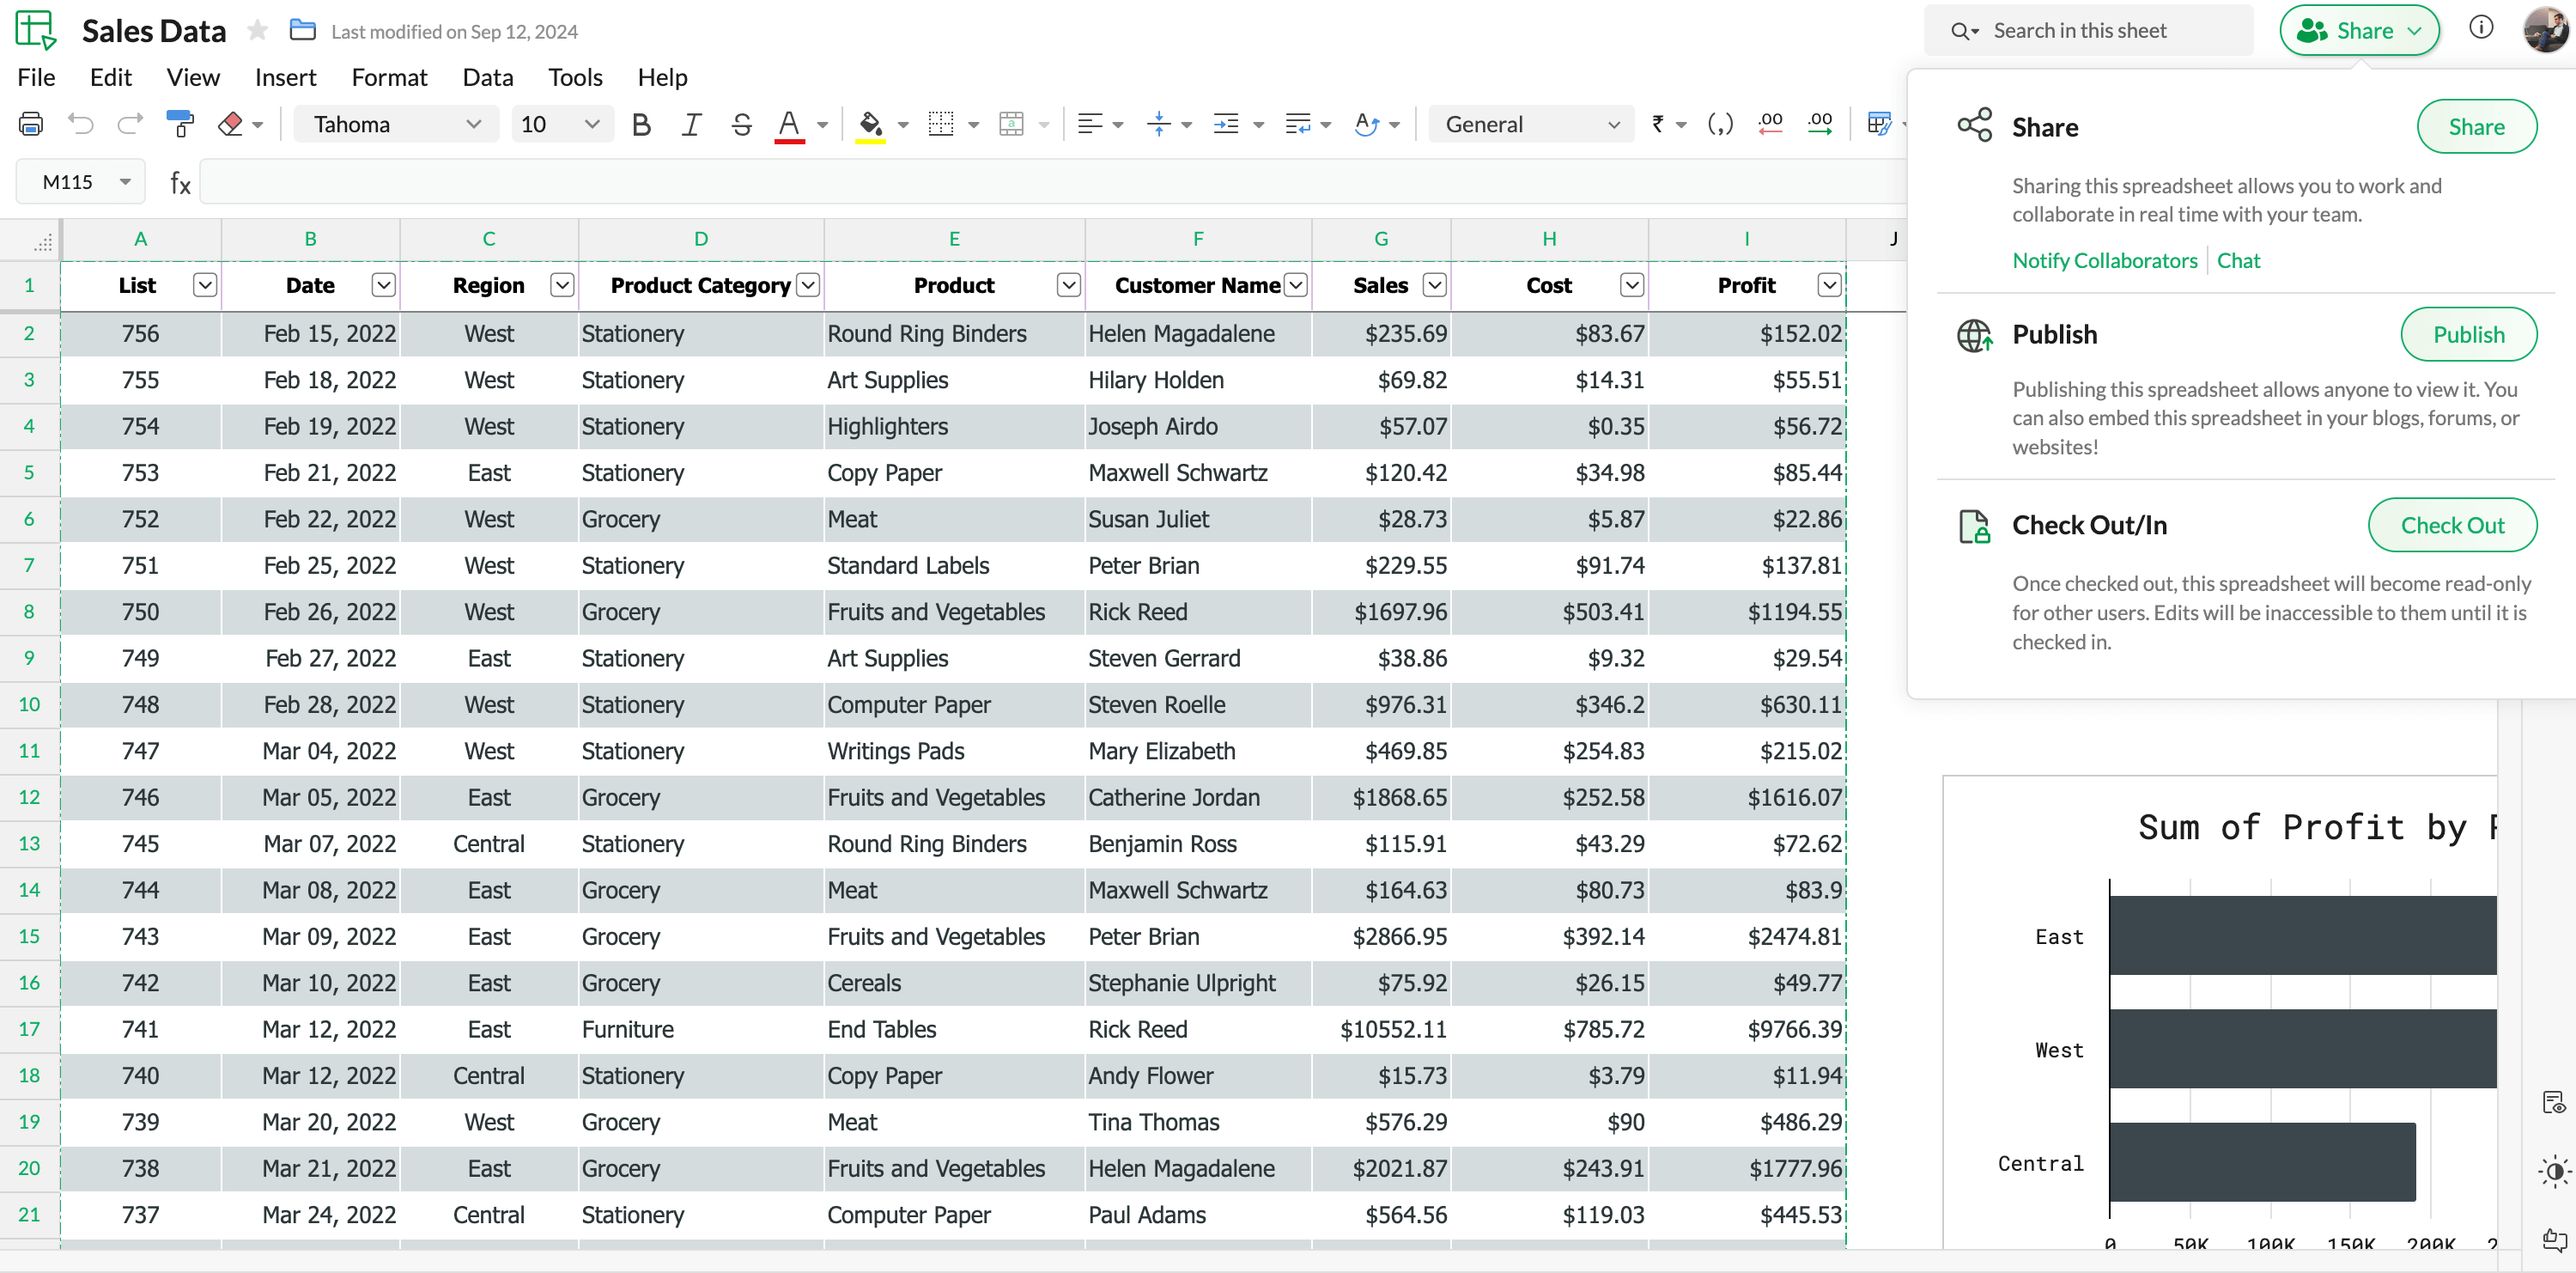Open the Chat link in Share panel
The width and height of the screenshot is (2576, 1273).
point(2239,260)
